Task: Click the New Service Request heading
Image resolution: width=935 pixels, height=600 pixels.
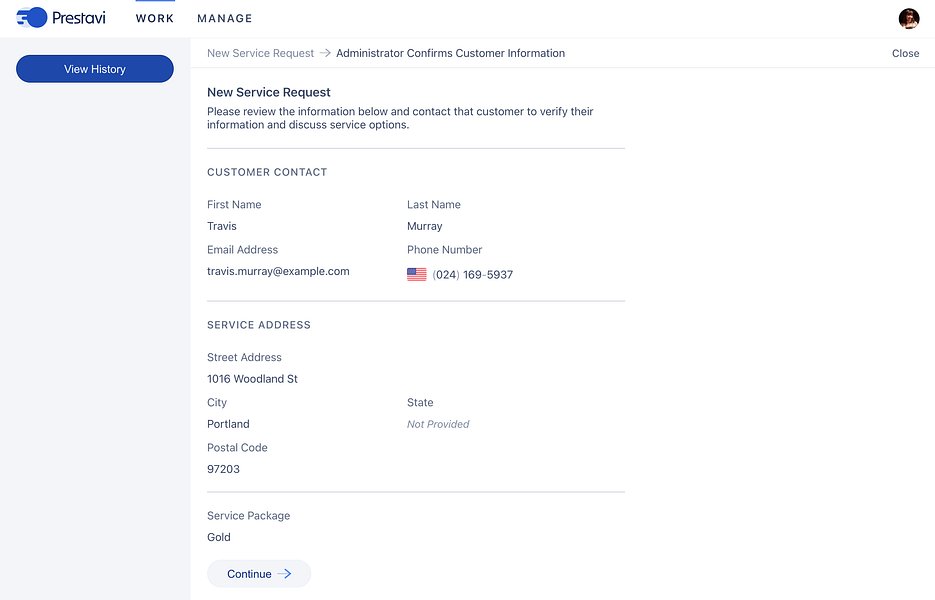Action: [x=268, y=92]
